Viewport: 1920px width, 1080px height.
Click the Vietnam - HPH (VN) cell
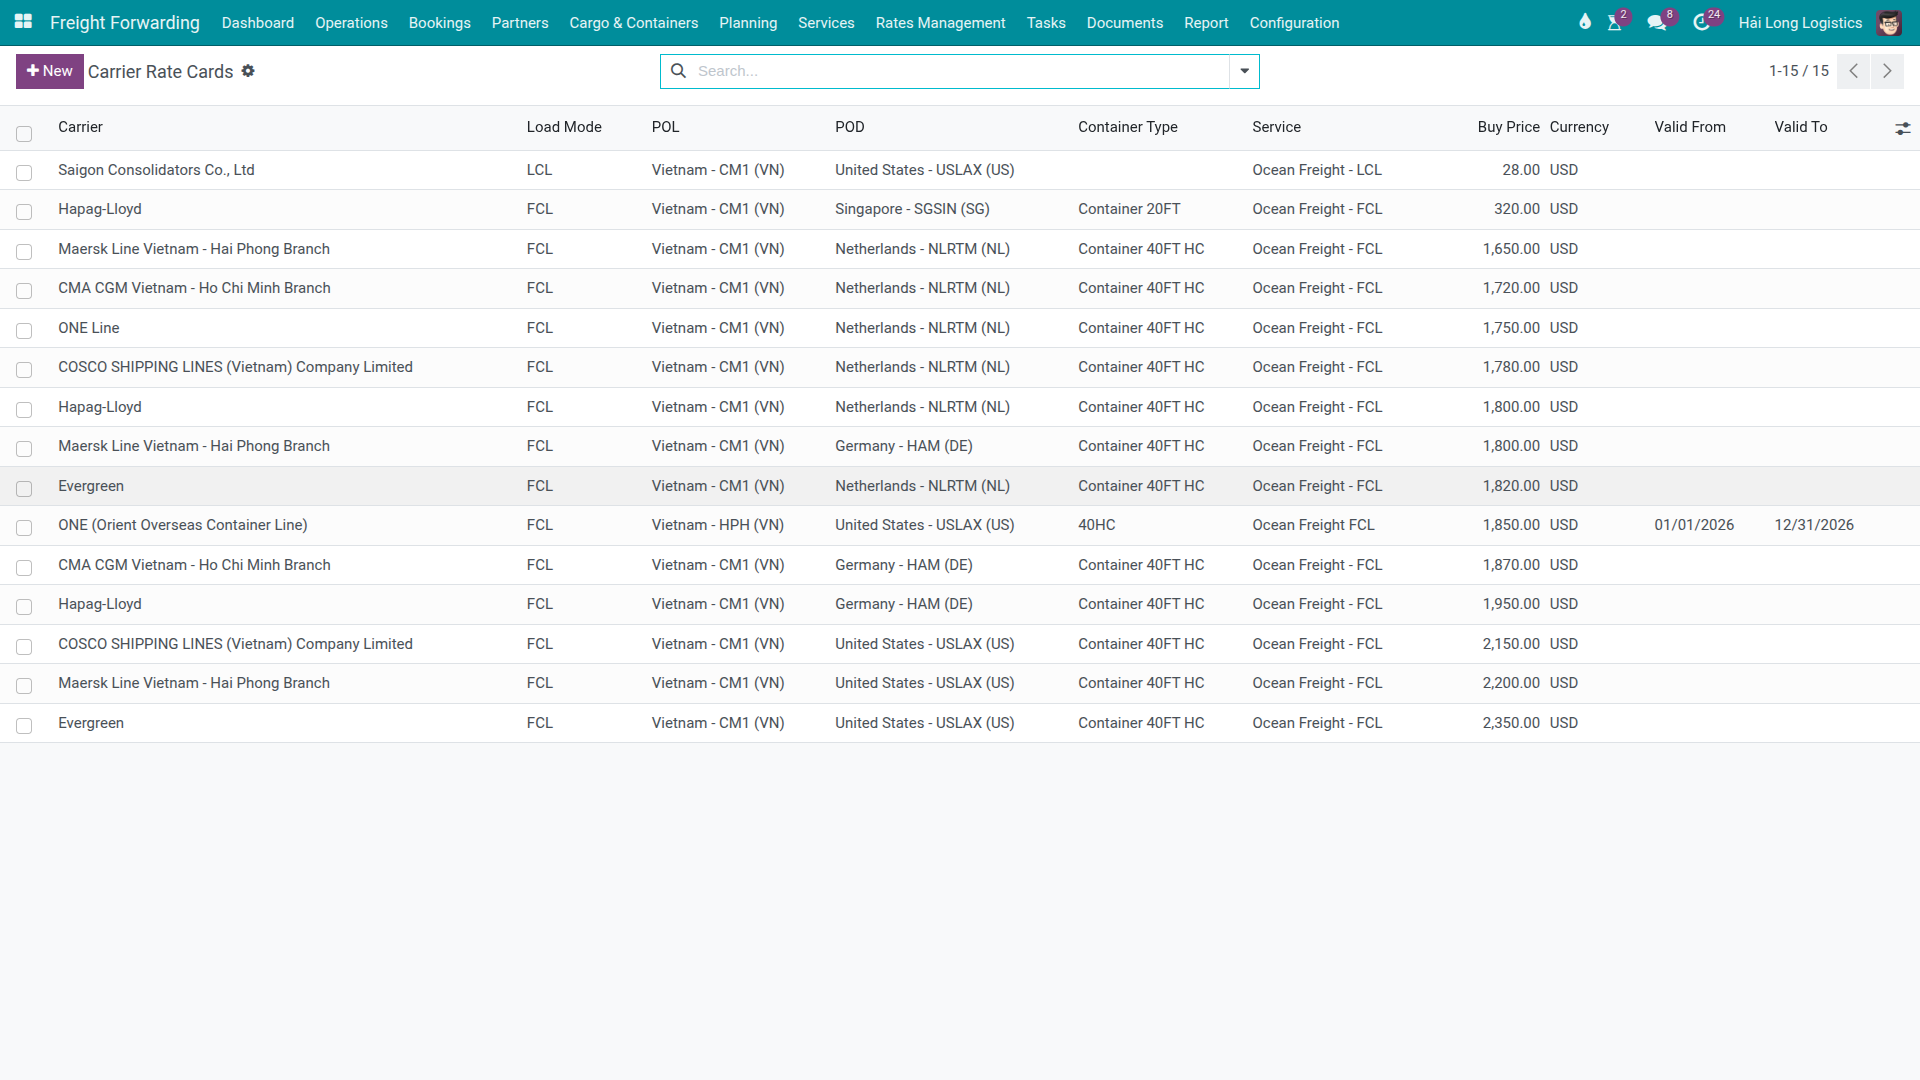click(x=718, y=525)
